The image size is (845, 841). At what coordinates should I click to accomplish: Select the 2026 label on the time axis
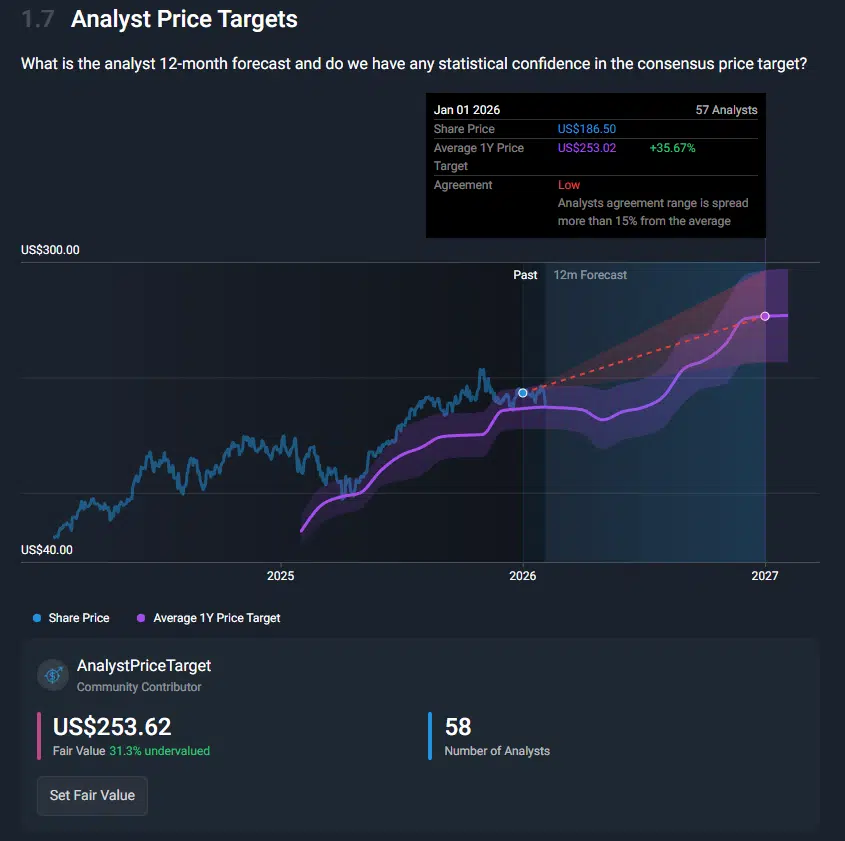point(523,576)
